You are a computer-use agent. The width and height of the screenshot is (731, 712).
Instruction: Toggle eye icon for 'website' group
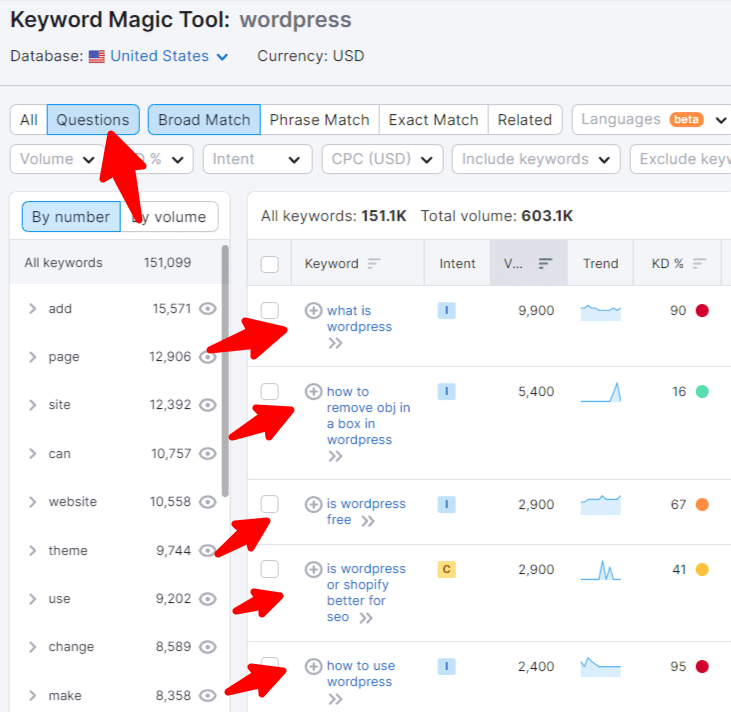coord(207,502)
